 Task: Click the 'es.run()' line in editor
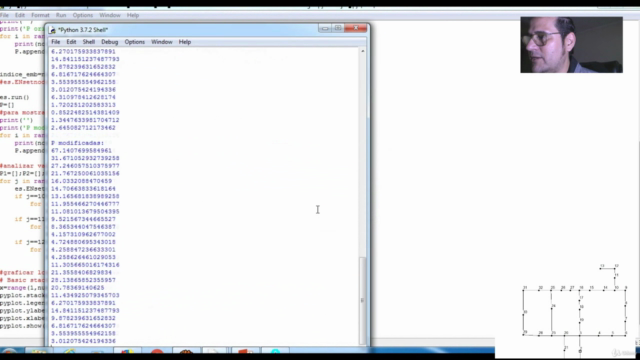[15, 98]
